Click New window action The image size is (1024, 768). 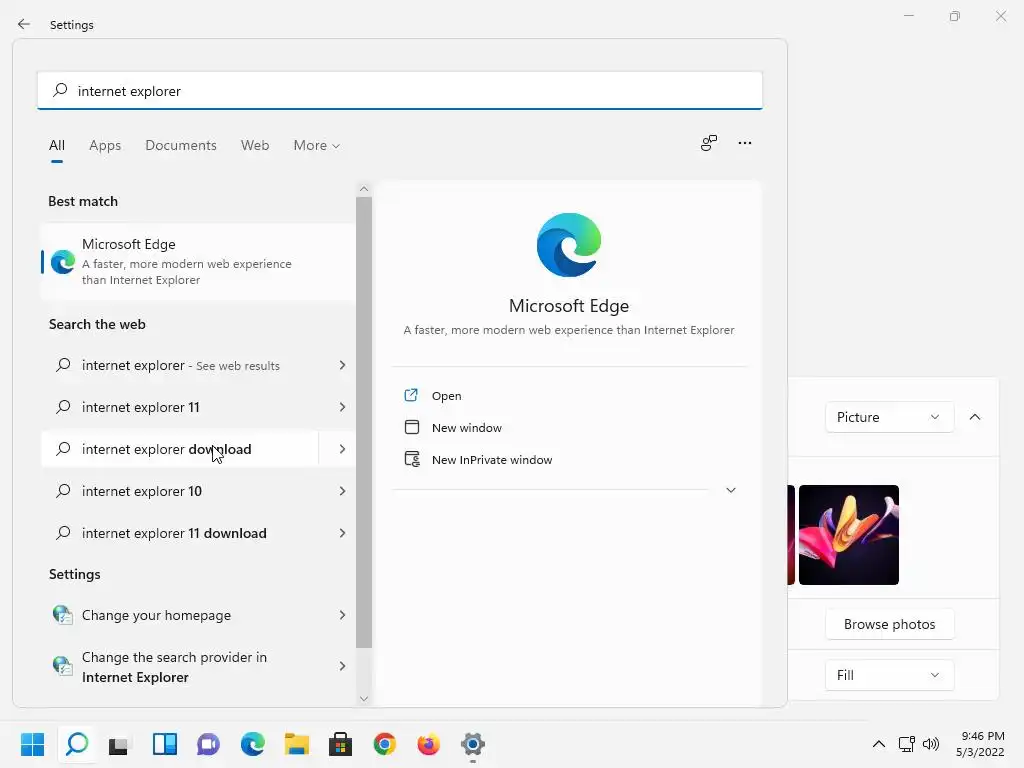tap(467, 428)
